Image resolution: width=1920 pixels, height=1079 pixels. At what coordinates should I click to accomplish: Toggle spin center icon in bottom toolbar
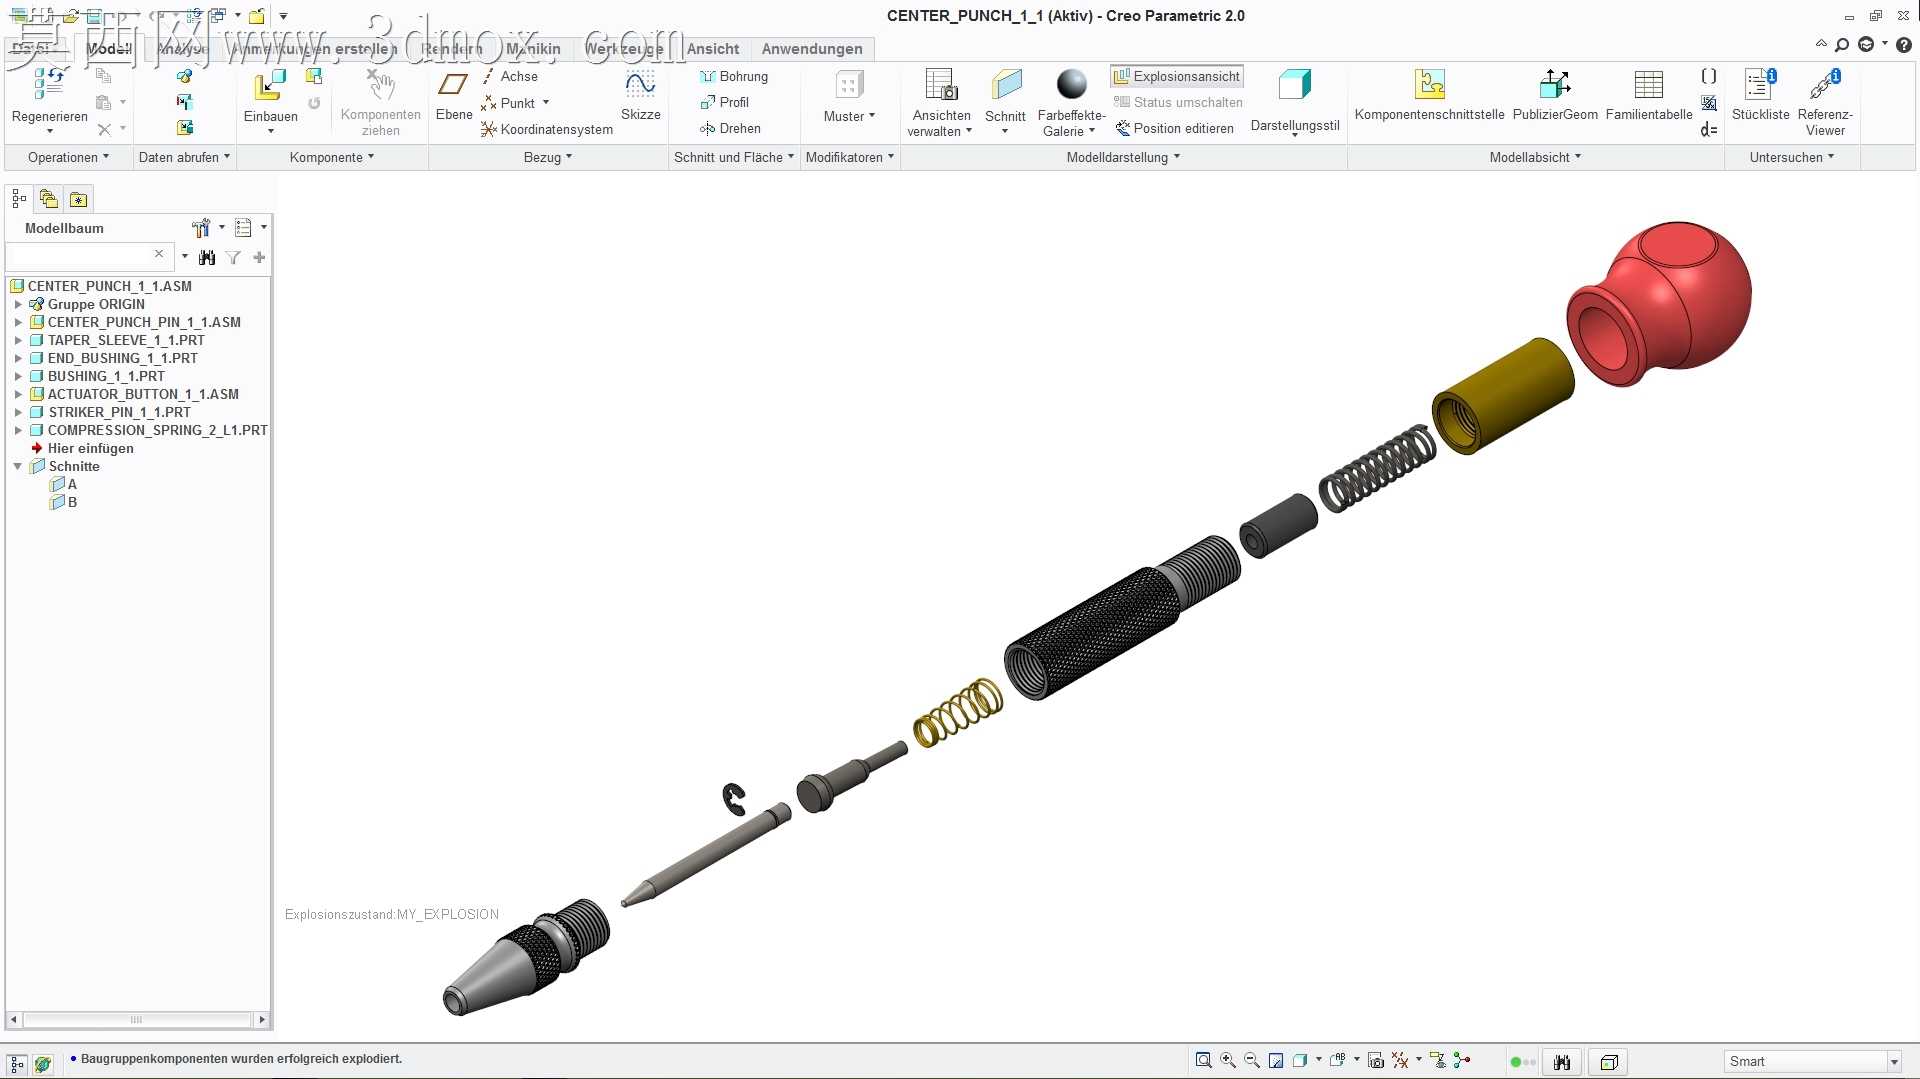click(x=1462, y=1061)
